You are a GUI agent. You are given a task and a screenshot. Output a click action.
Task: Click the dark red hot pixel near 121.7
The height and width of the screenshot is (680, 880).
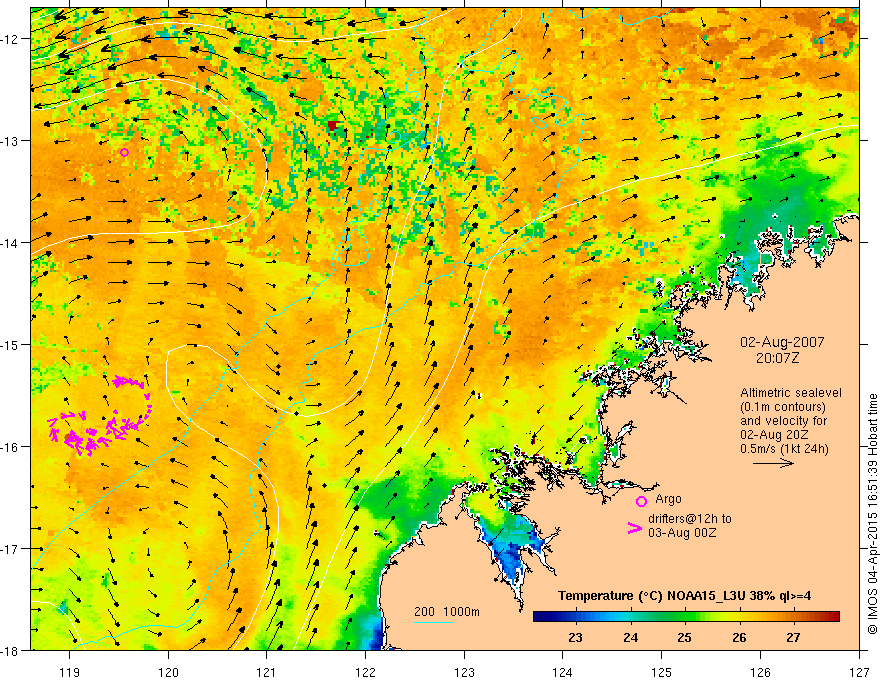333,125
